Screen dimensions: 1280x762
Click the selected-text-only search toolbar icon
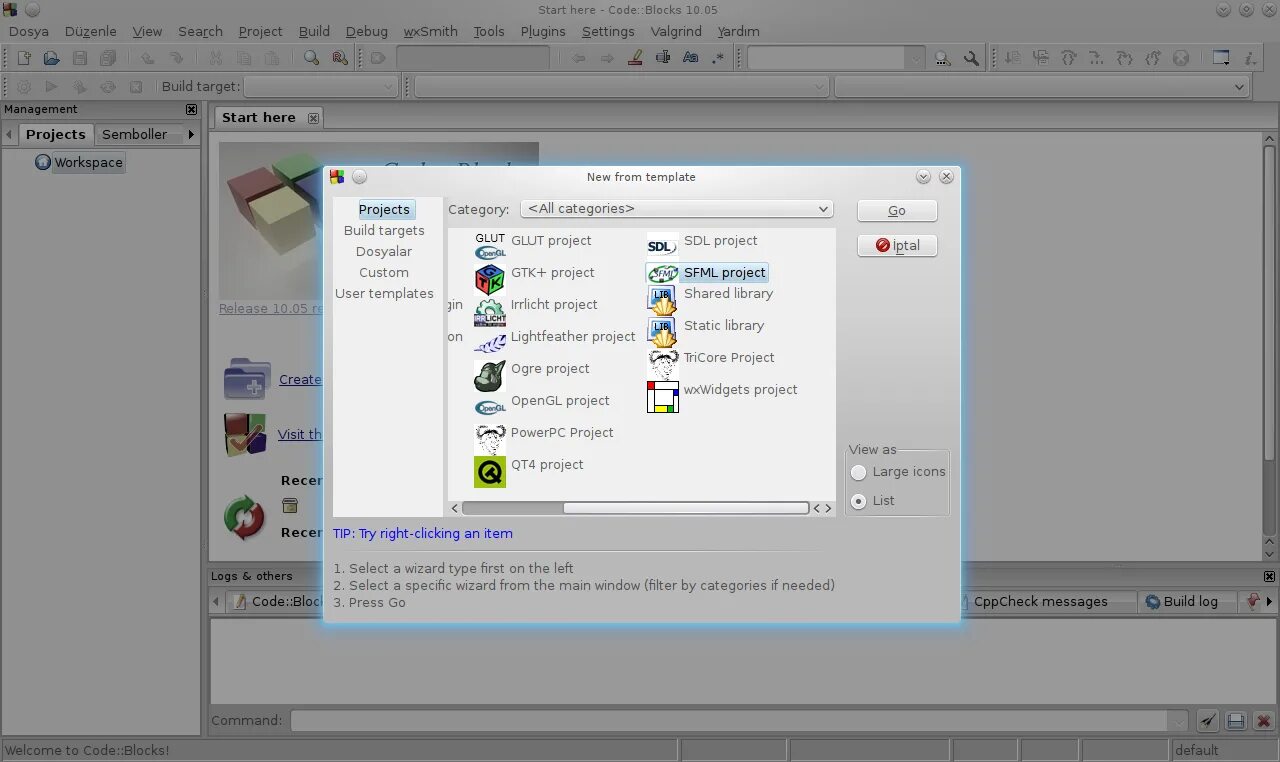(x=663, y=58)
